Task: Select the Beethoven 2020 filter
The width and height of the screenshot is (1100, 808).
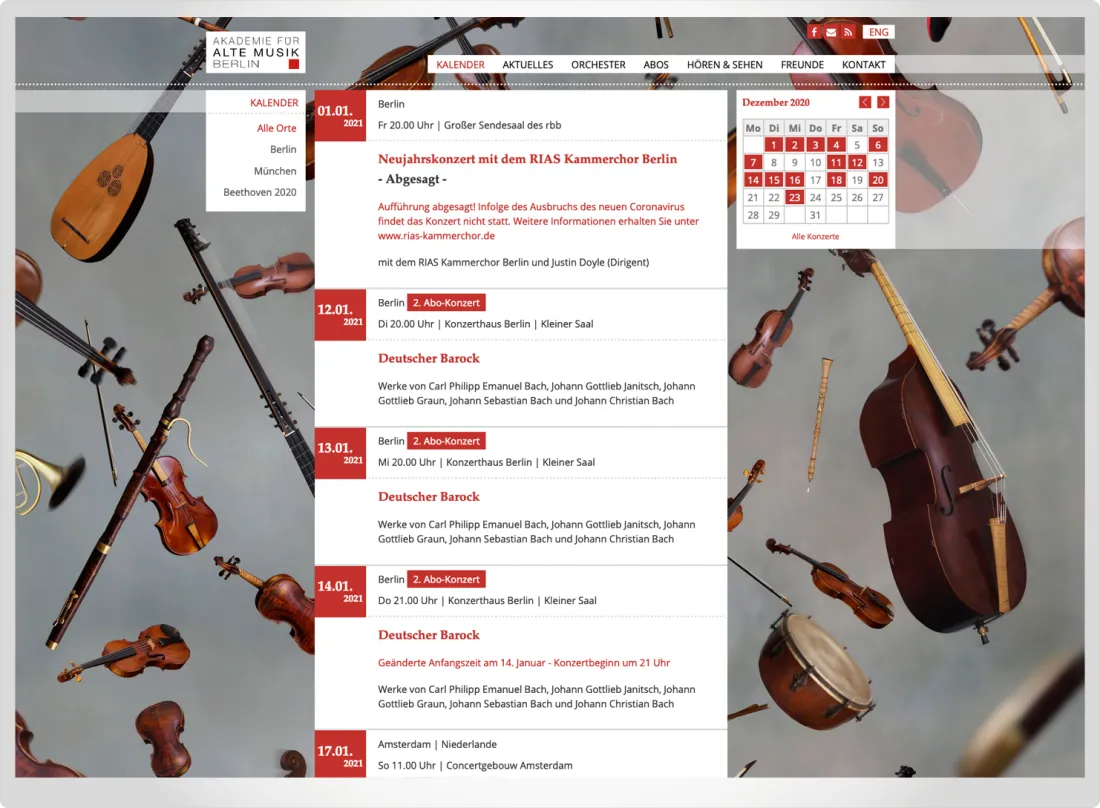Action: point(260,192)
